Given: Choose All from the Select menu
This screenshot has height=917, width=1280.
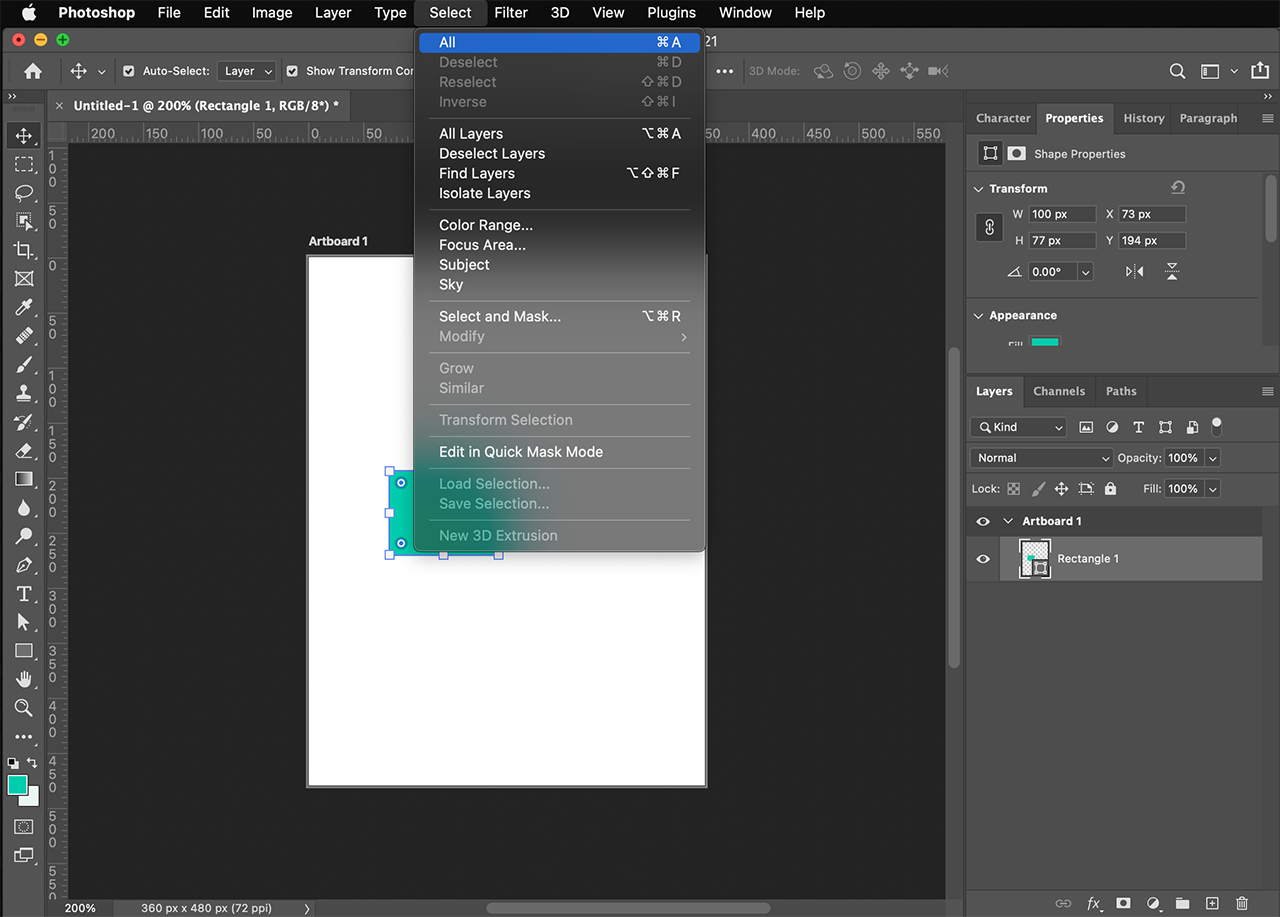Looking at the screenshot, I should (560, 42).
